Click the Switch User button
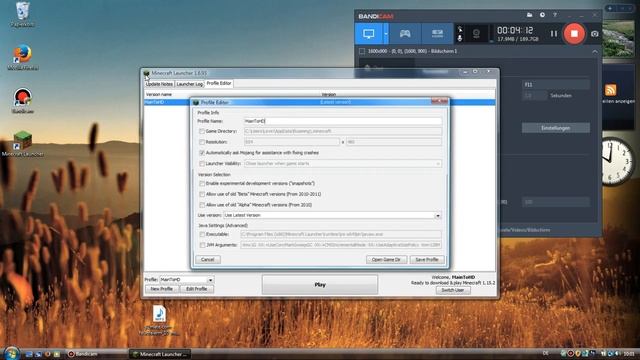This screenshot has height=360, width=640. point(453,290)
